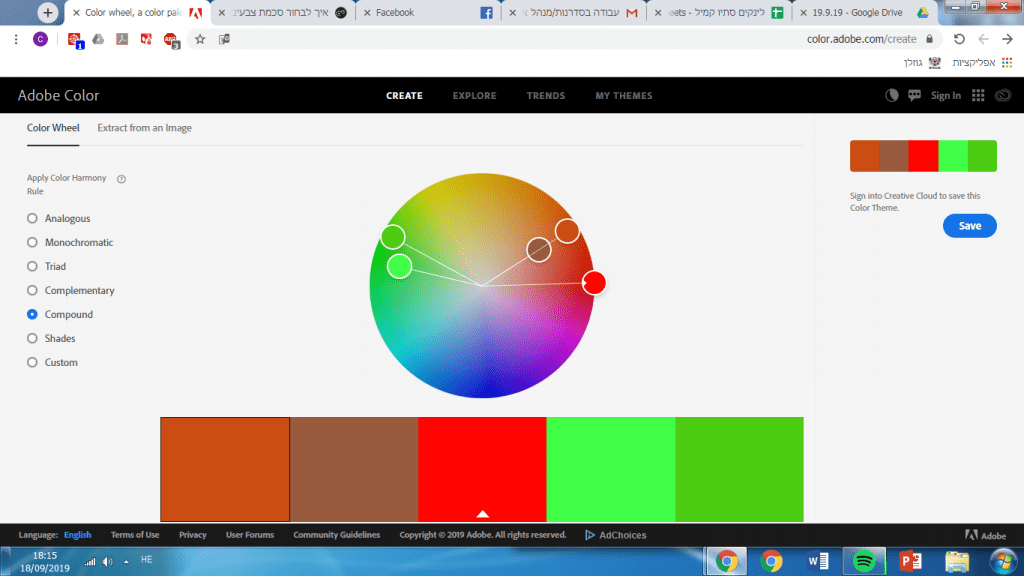Open Privacy footer link
Screen dimensions: 1024x576
click(193, 535)
